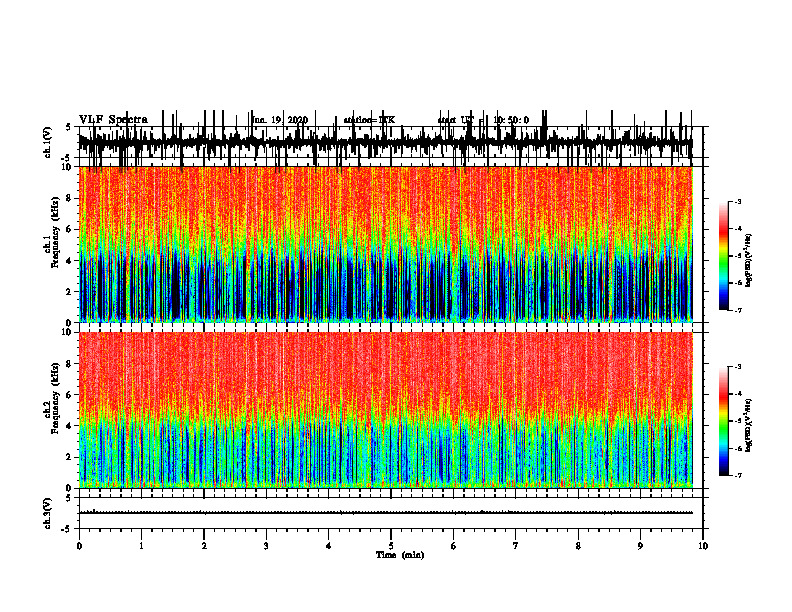Click the ch.1 frequency axis "6" kHz tick
This screenshot has width=792, height=612.
point(70,229)
